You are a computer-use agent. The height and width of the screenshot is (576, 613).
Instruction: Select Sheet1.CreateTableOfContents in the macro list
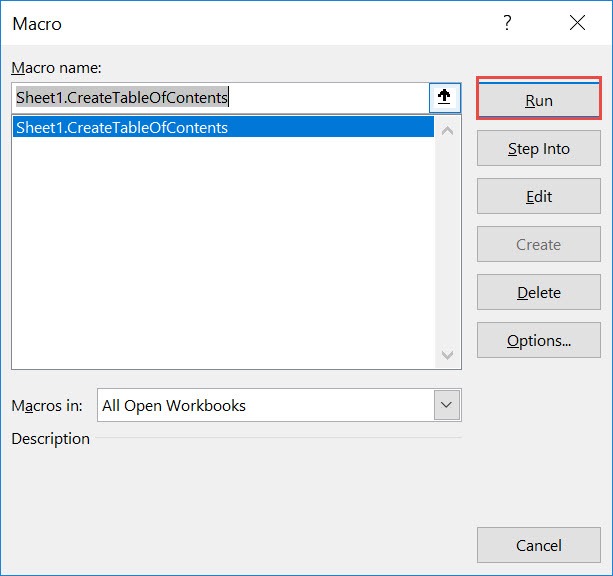tap(223, 127)
